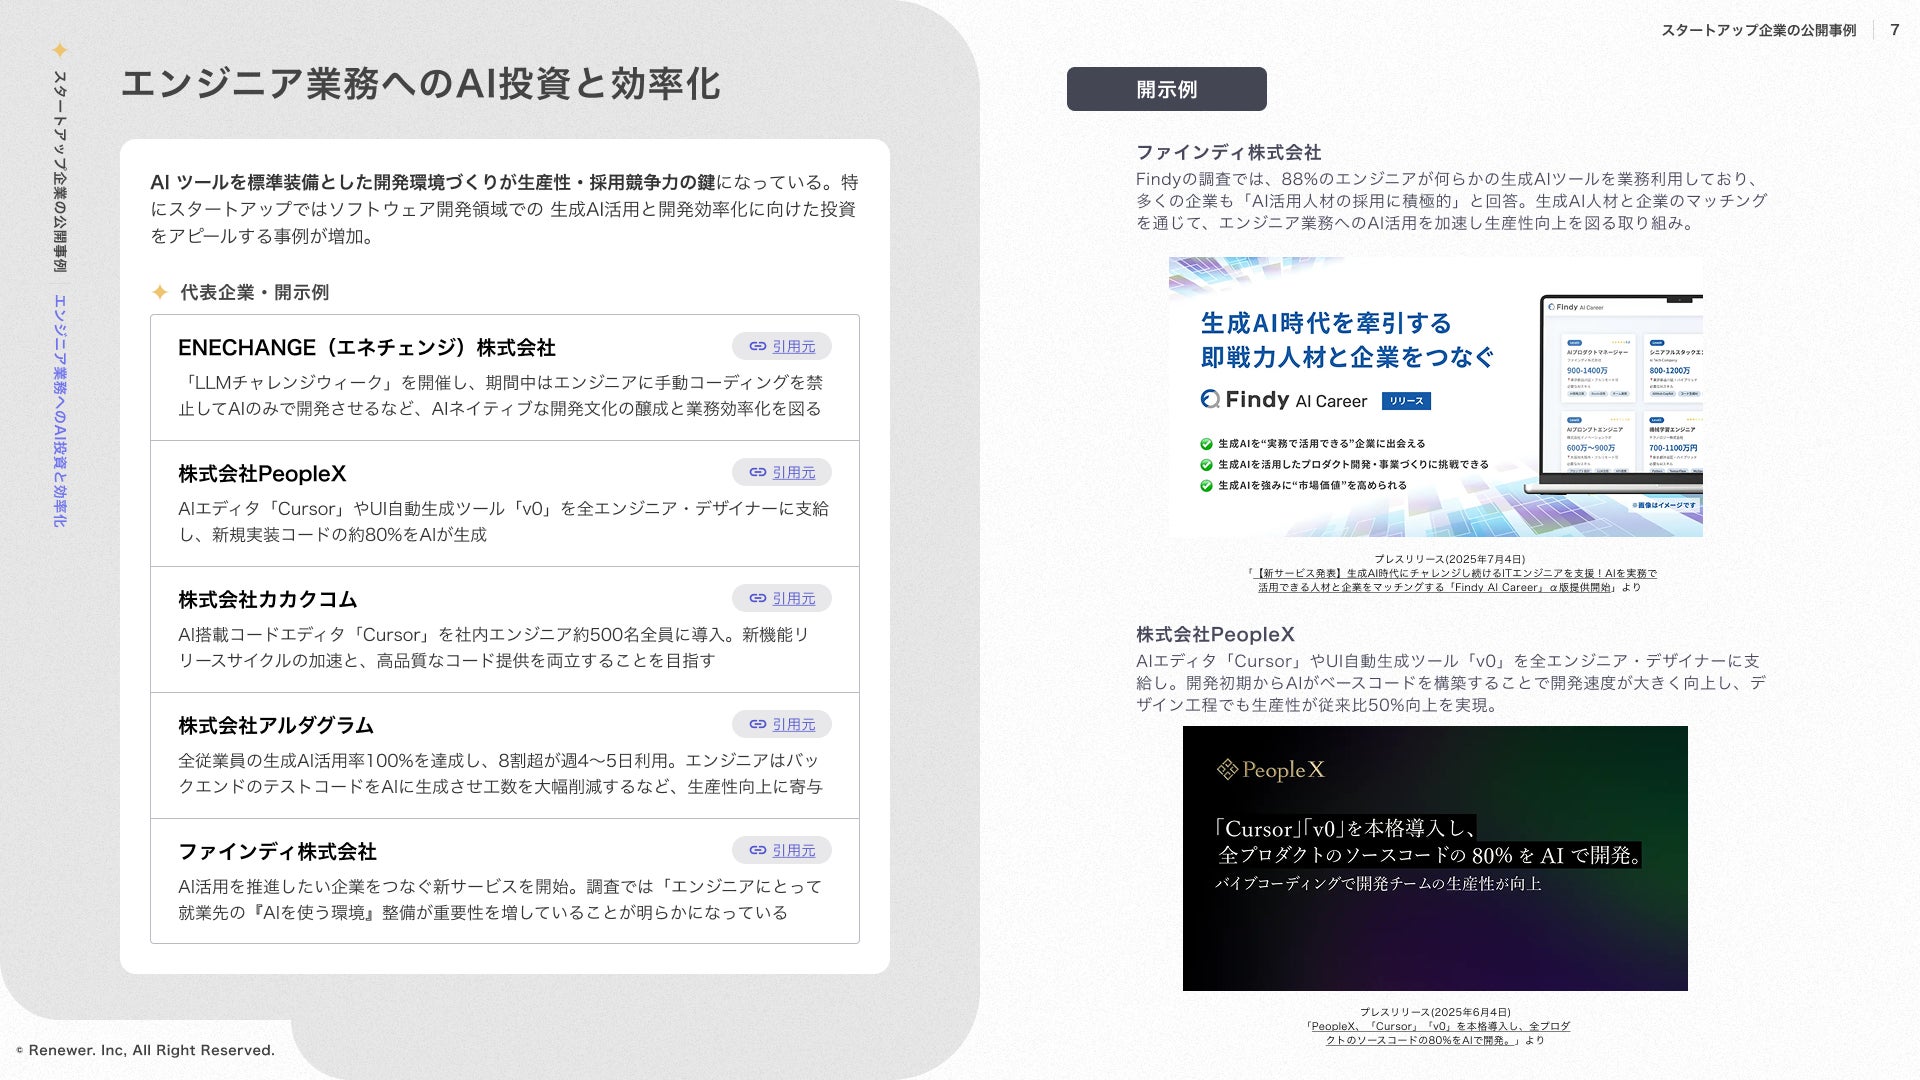Click the ファインディ株式会社 引用元 link
The width and height of the screenshot is (1920, 1080).
point(793,850)
